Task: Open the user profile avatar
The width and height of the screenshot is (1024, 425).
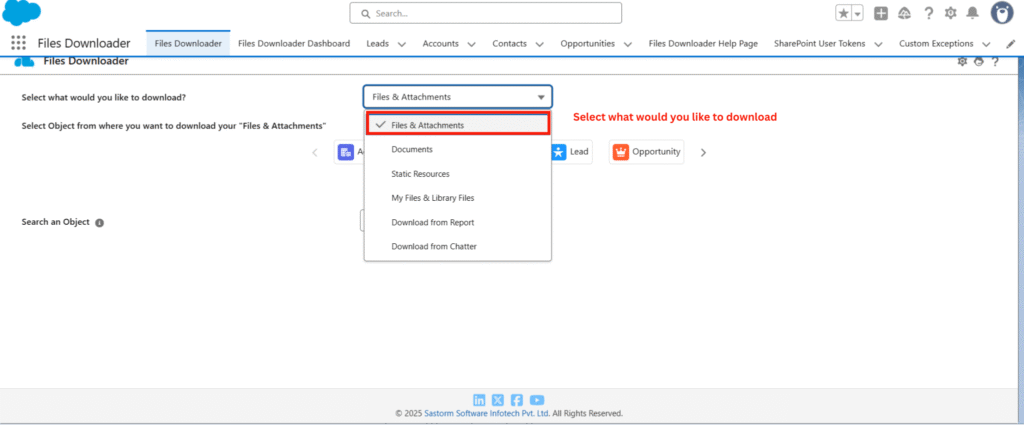Action: 1002,12
